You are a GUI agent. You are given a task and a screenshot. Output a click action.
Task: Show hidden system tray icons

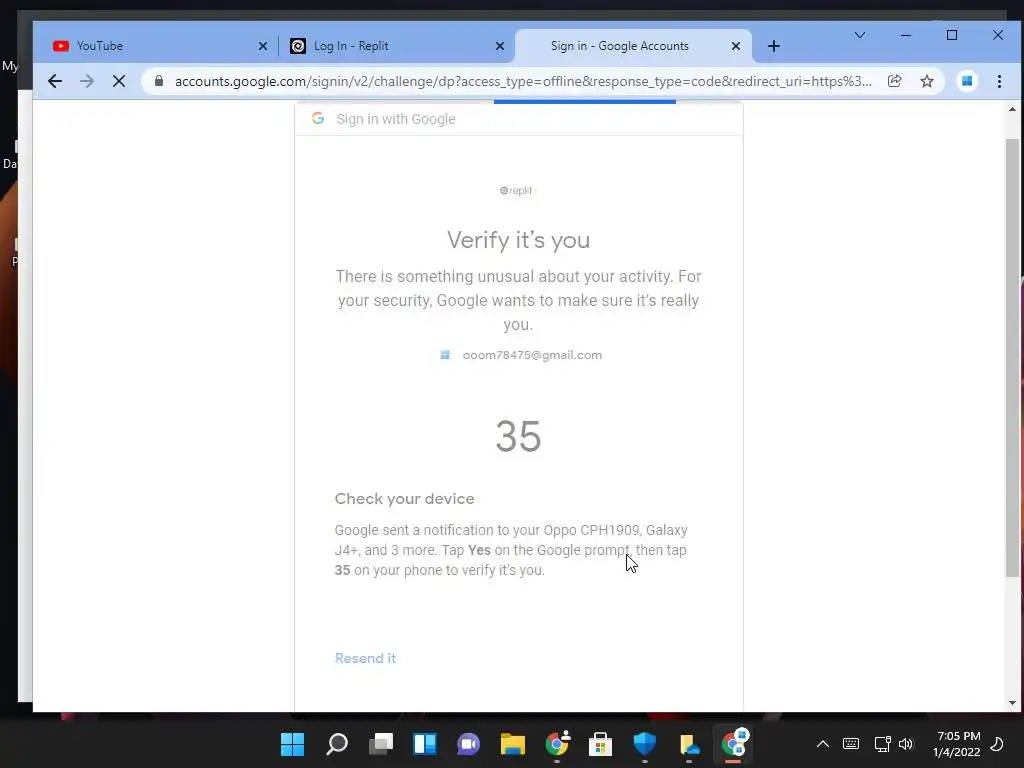click(x=823, y=744)
